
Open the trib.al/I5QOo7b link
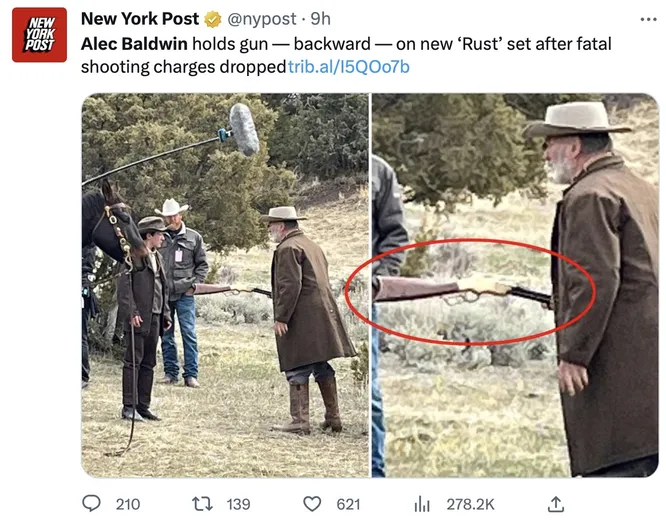tap(349, 67)
